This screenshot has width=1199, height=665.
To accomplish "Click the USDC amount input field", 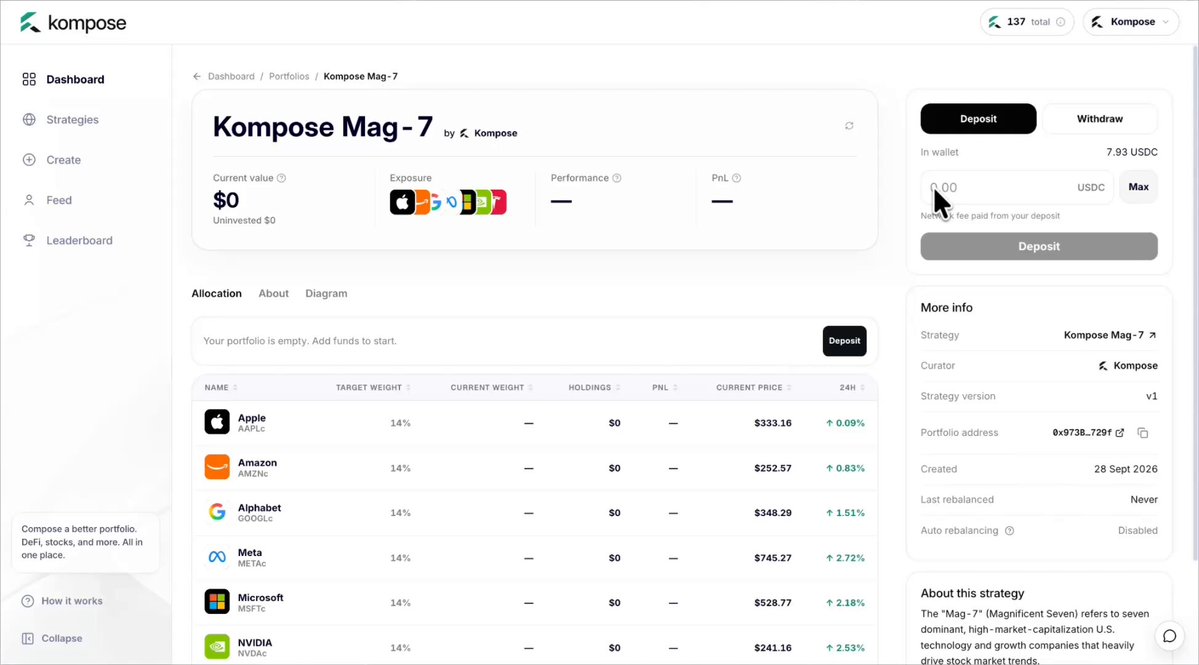I will pyautogui.click(x=1017, y=187).
